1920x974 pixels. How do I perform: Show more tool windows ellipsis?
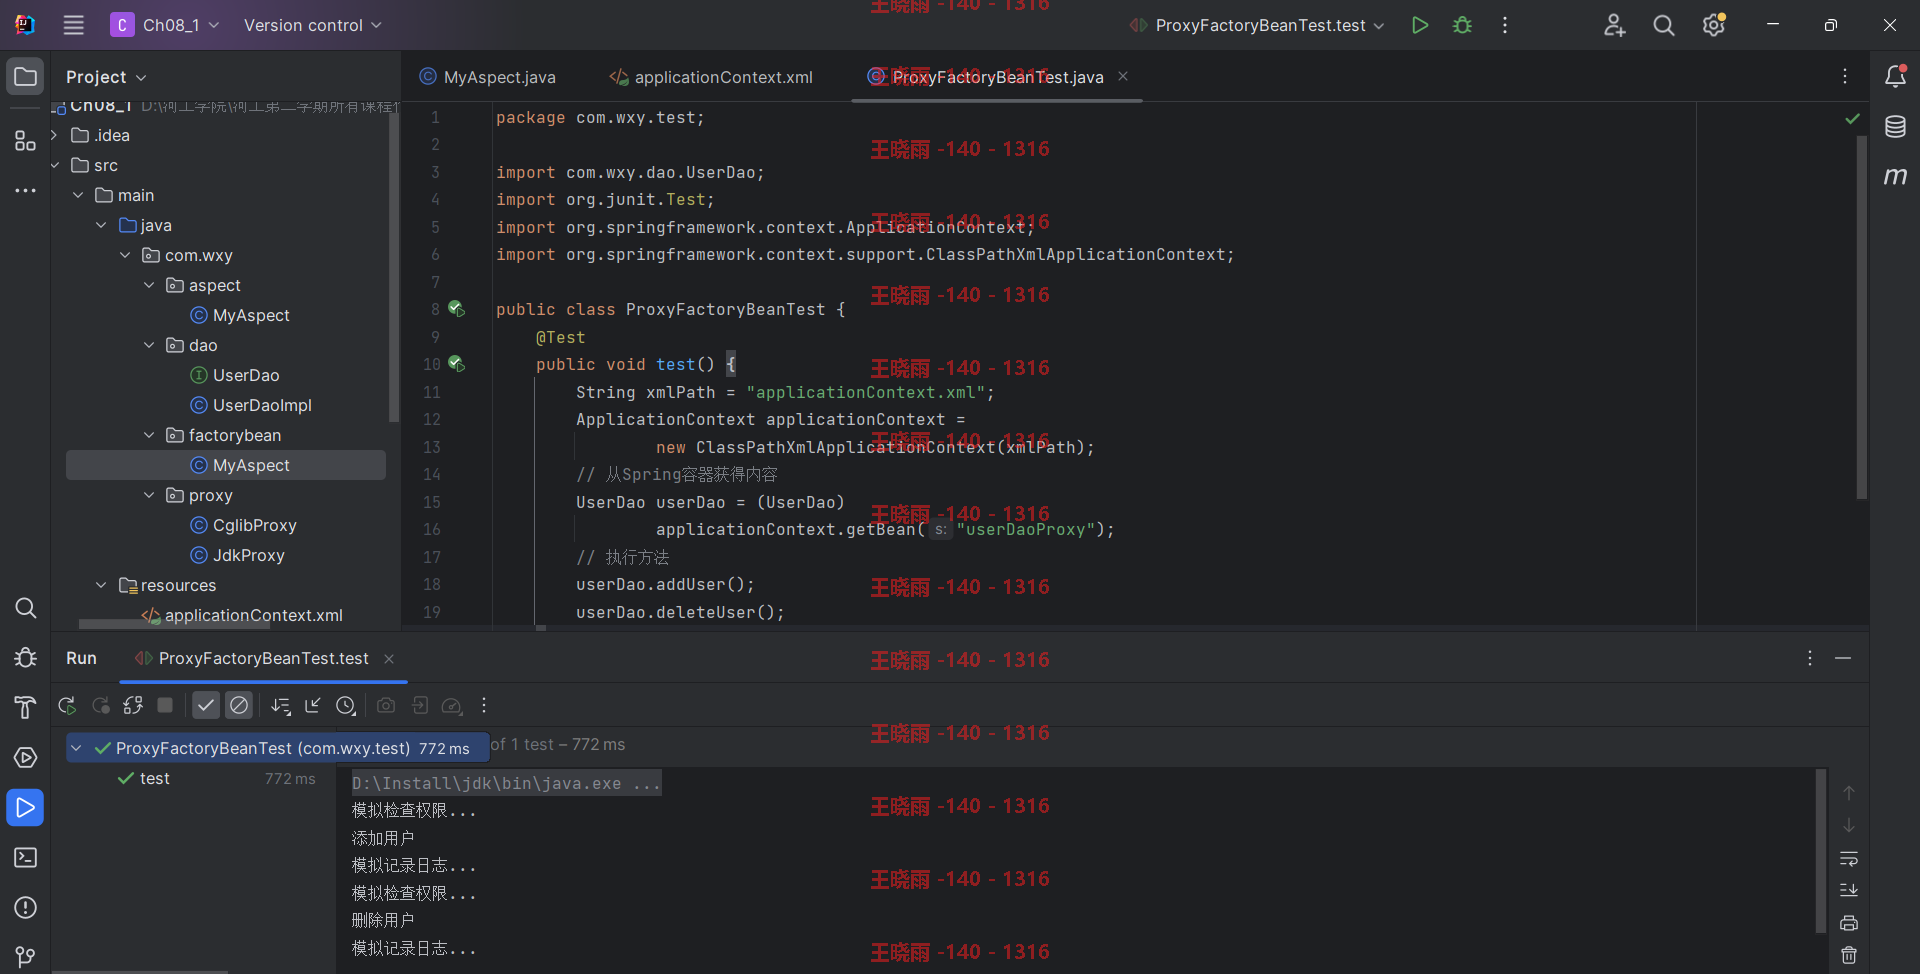click(x=25, y=190)
